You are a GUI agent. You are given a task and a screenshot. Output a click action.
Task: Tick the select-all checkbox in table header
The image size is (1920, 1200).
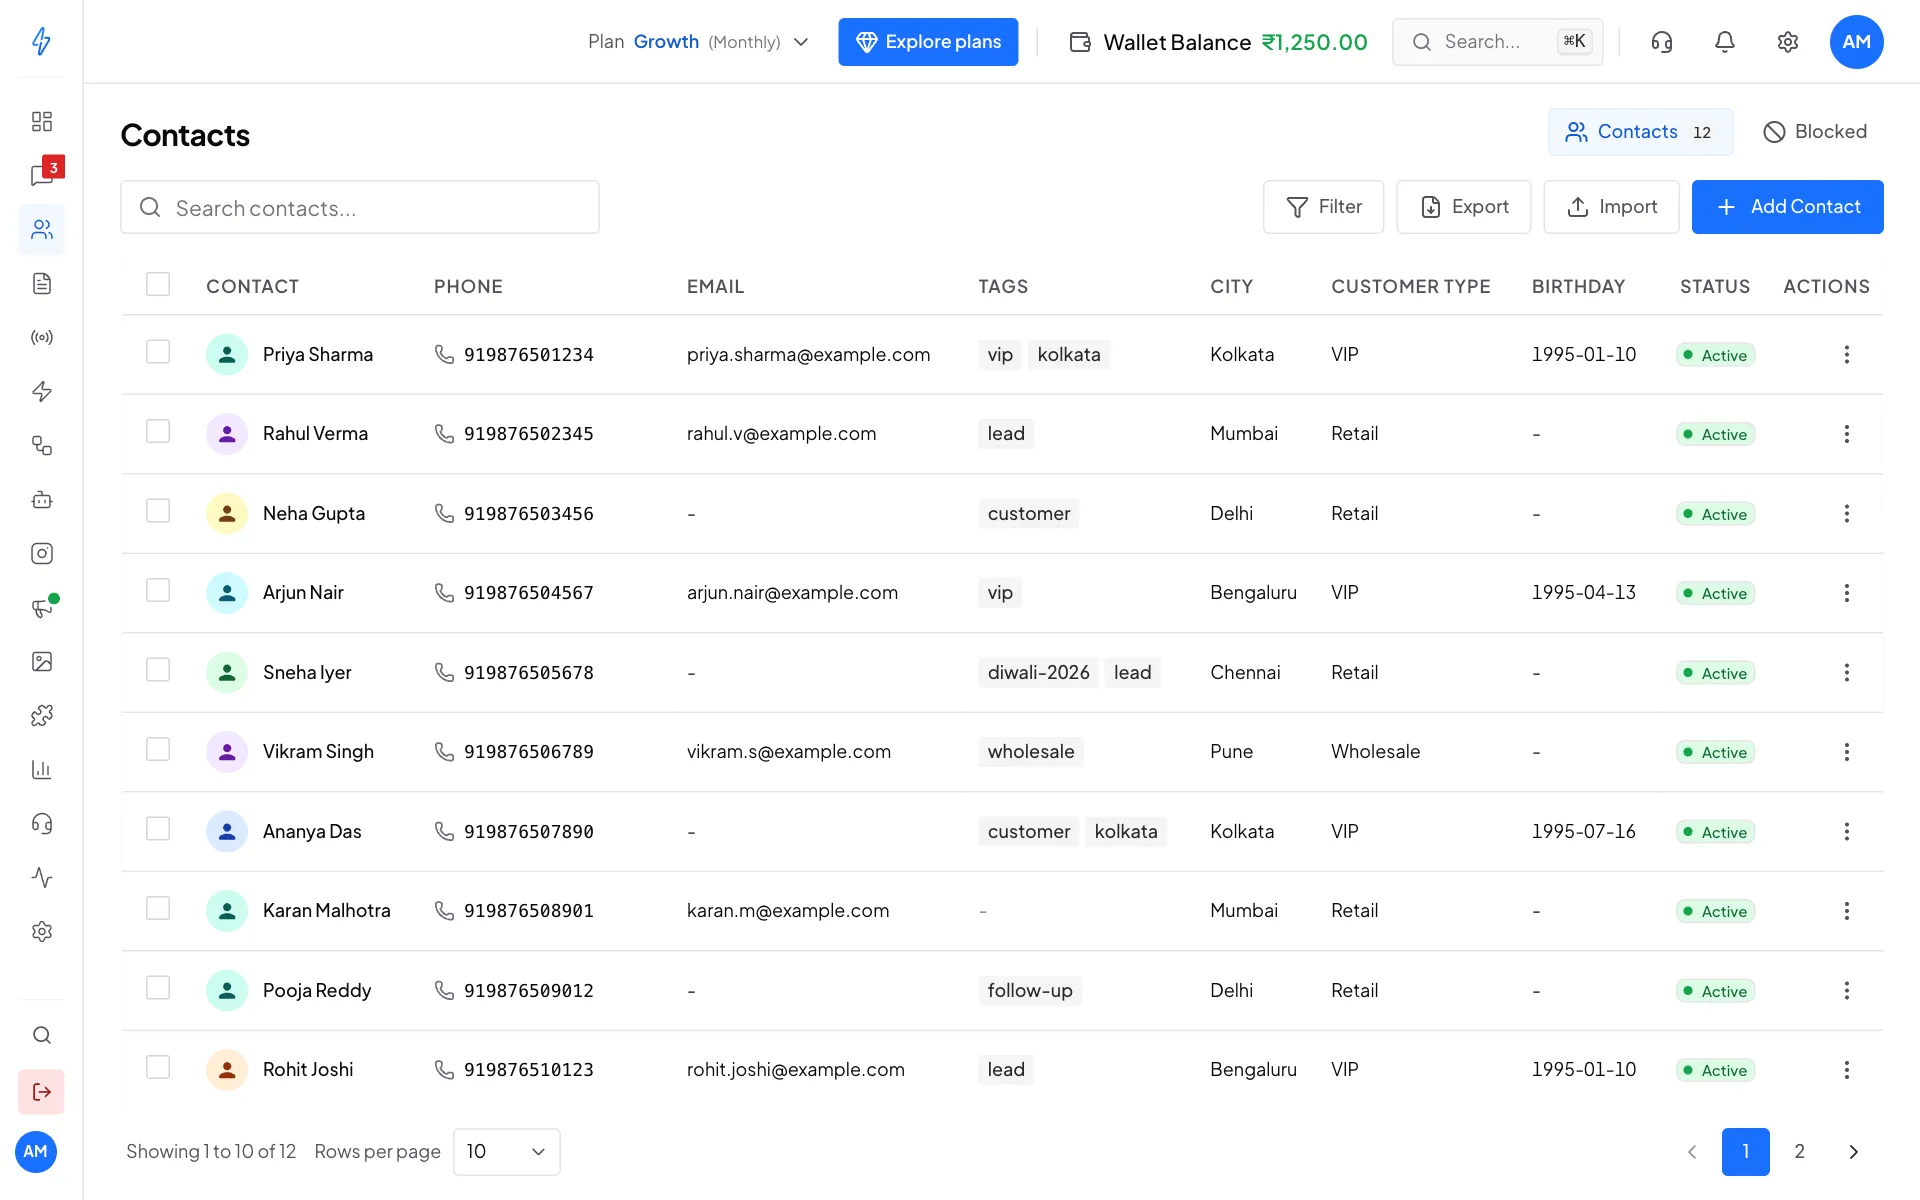158,284
